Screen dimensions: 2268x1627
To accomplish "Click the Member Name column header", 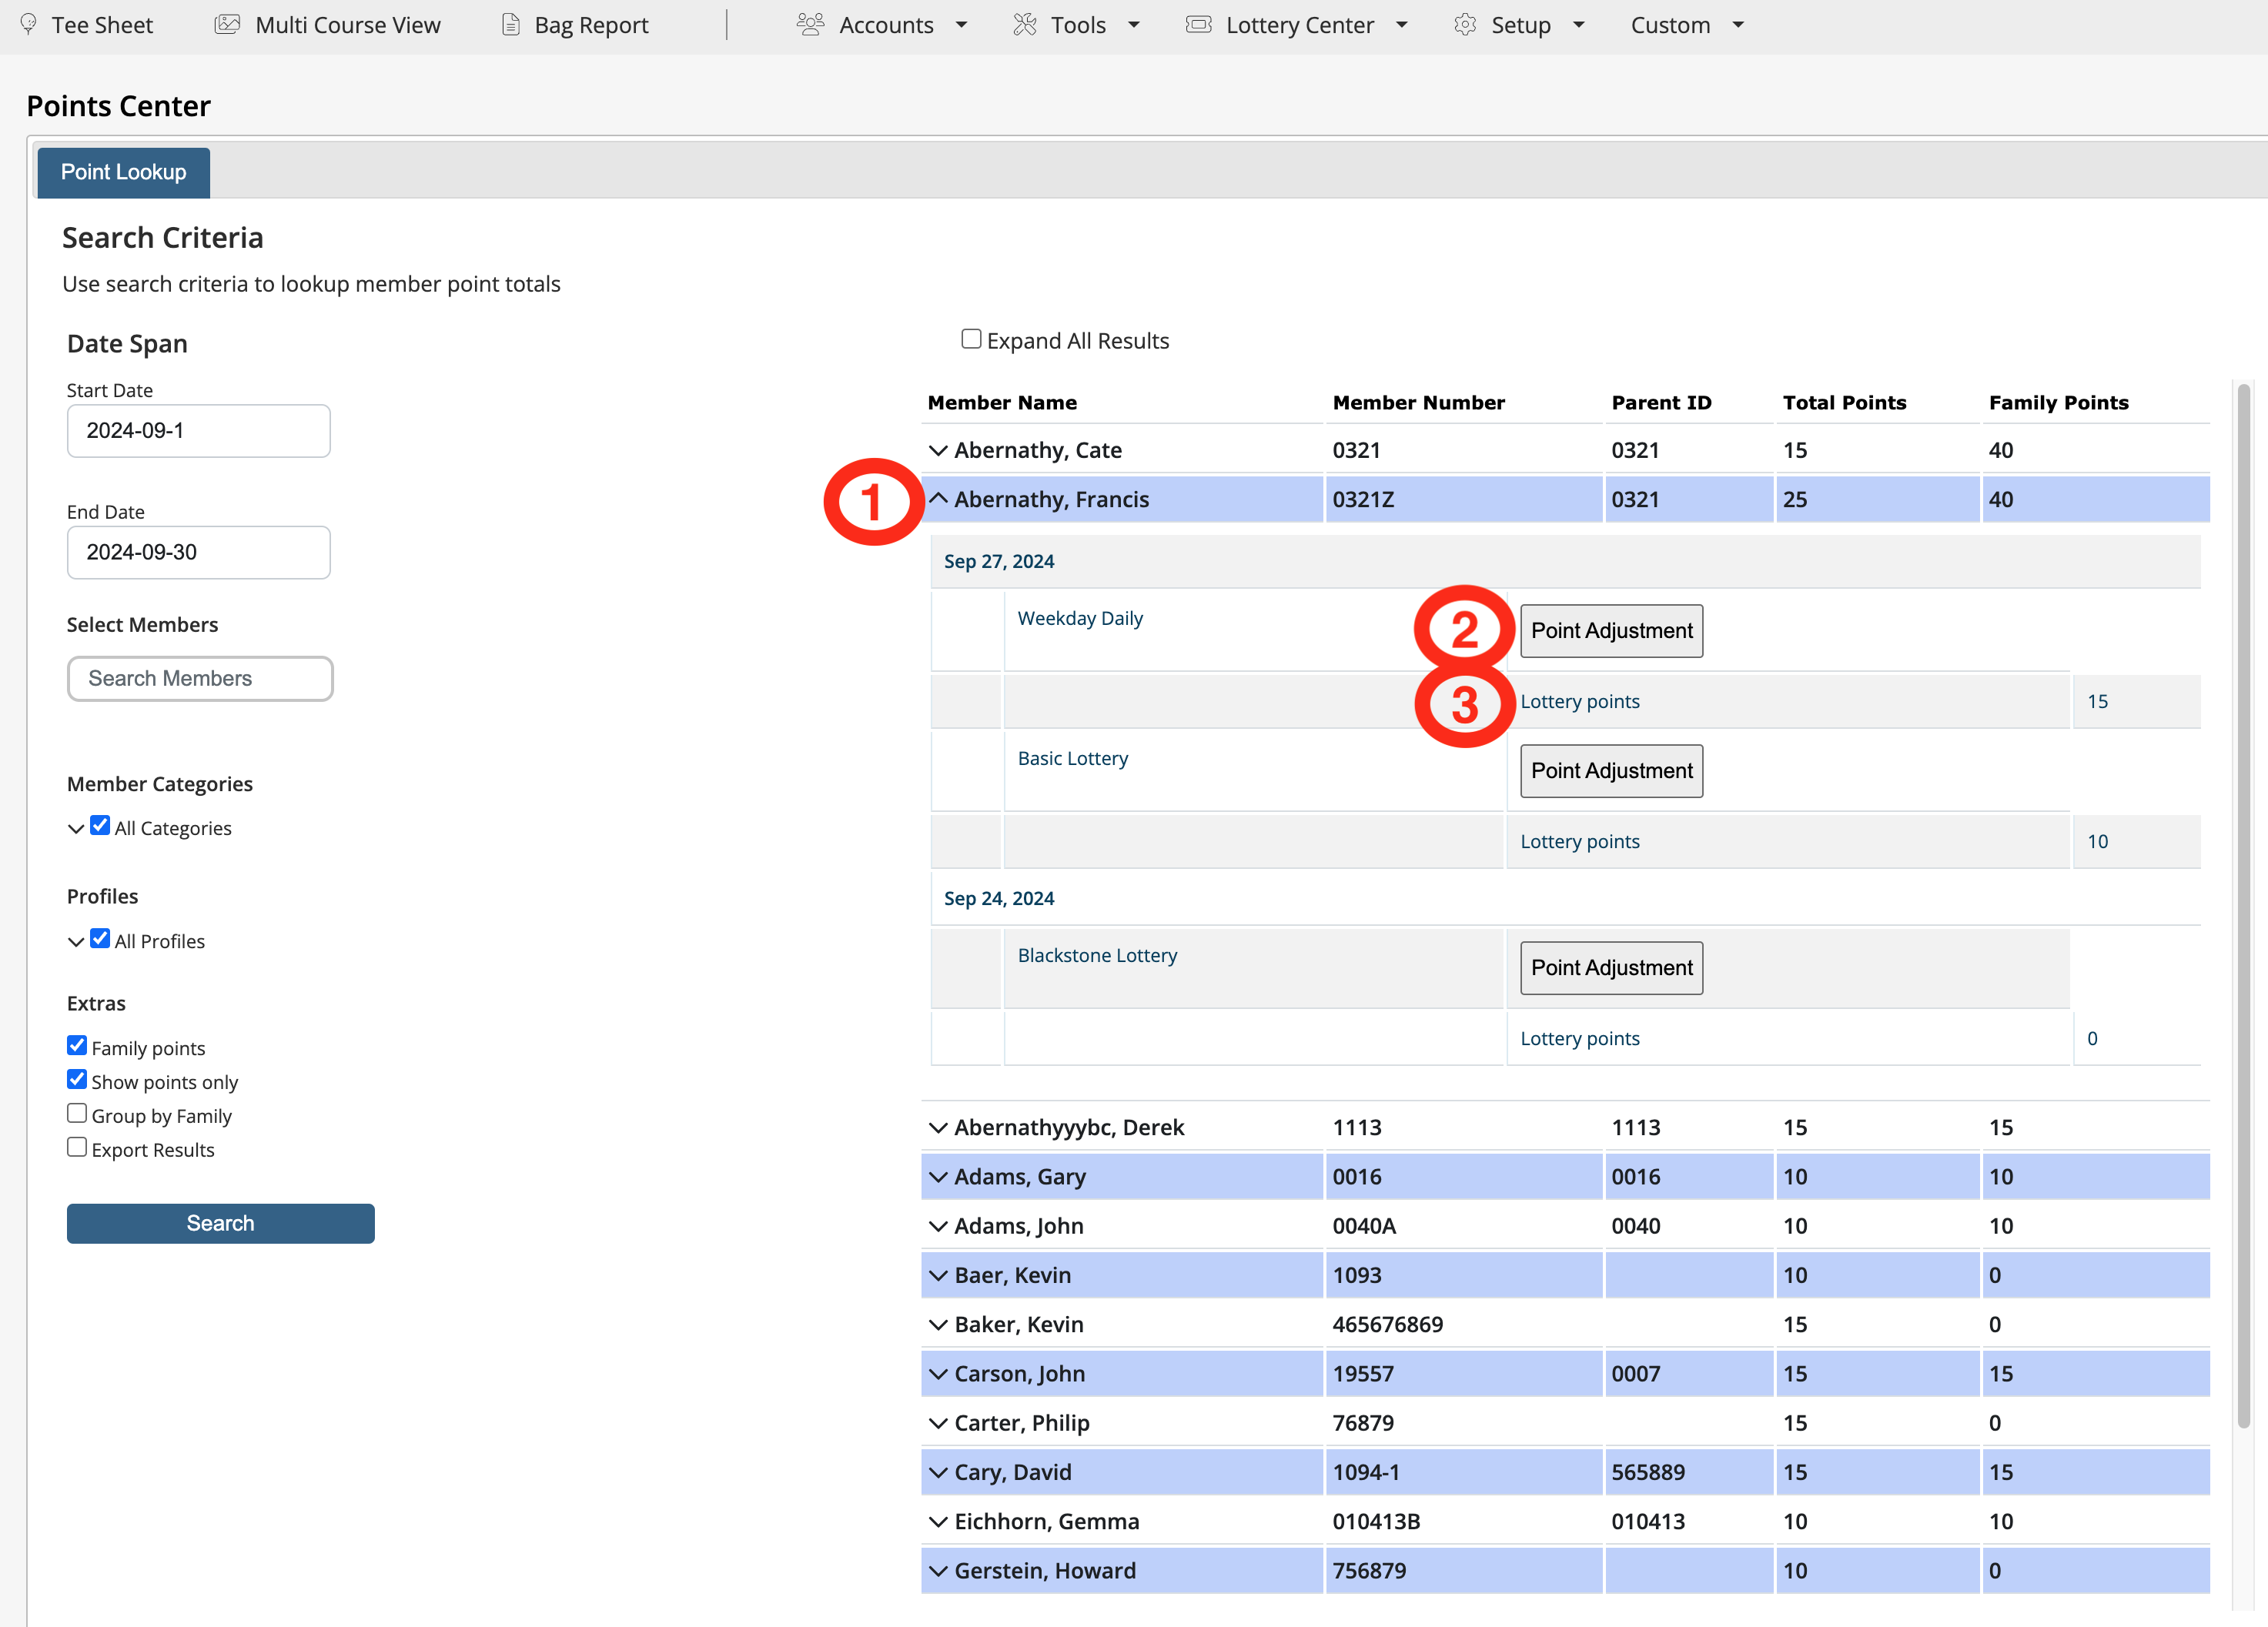I will click(1002, 402).
